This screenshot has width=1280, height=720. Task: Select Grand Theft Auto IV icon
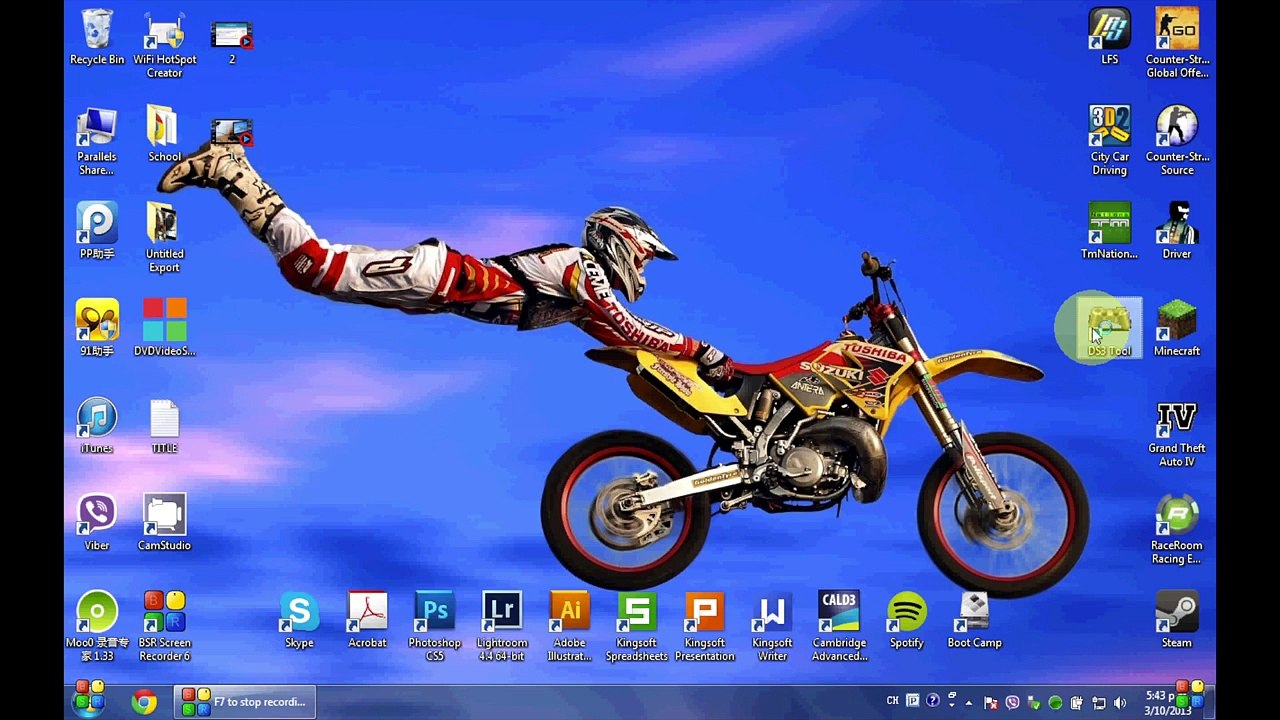(x=1177, y=432)
